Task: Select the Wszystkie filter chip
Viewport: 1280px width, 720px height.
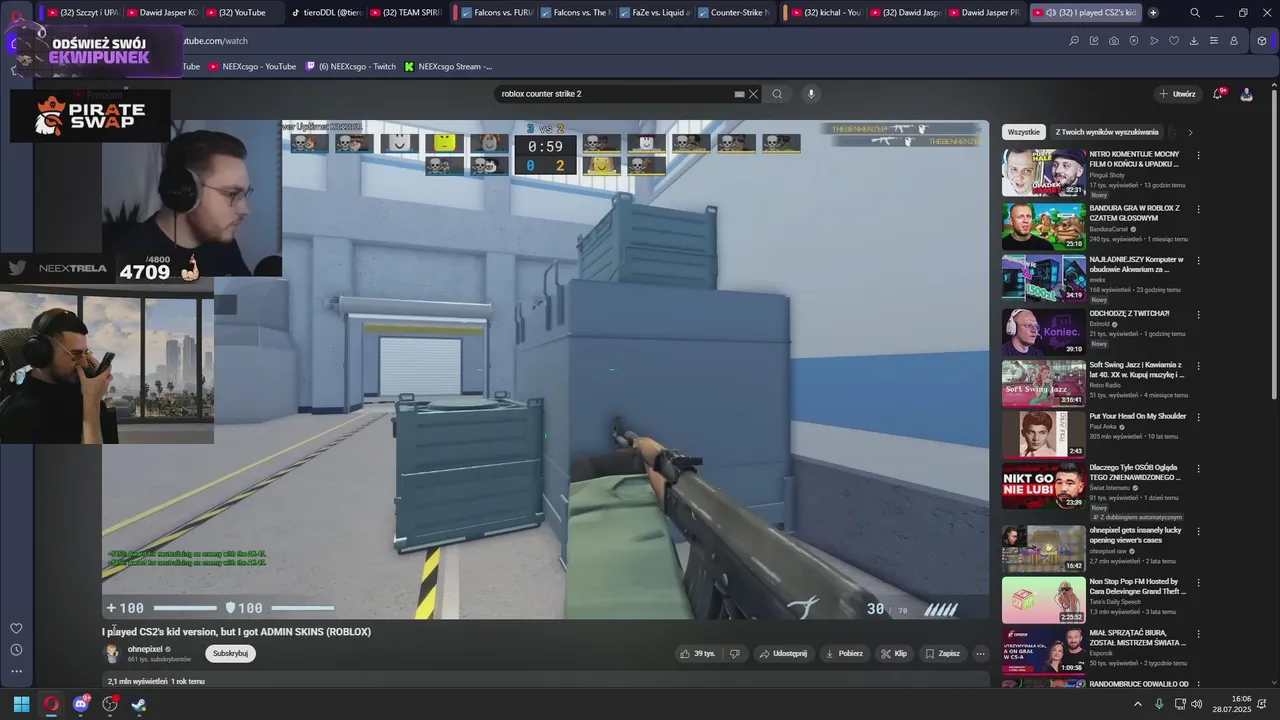Action: (x=1024, y=132)
